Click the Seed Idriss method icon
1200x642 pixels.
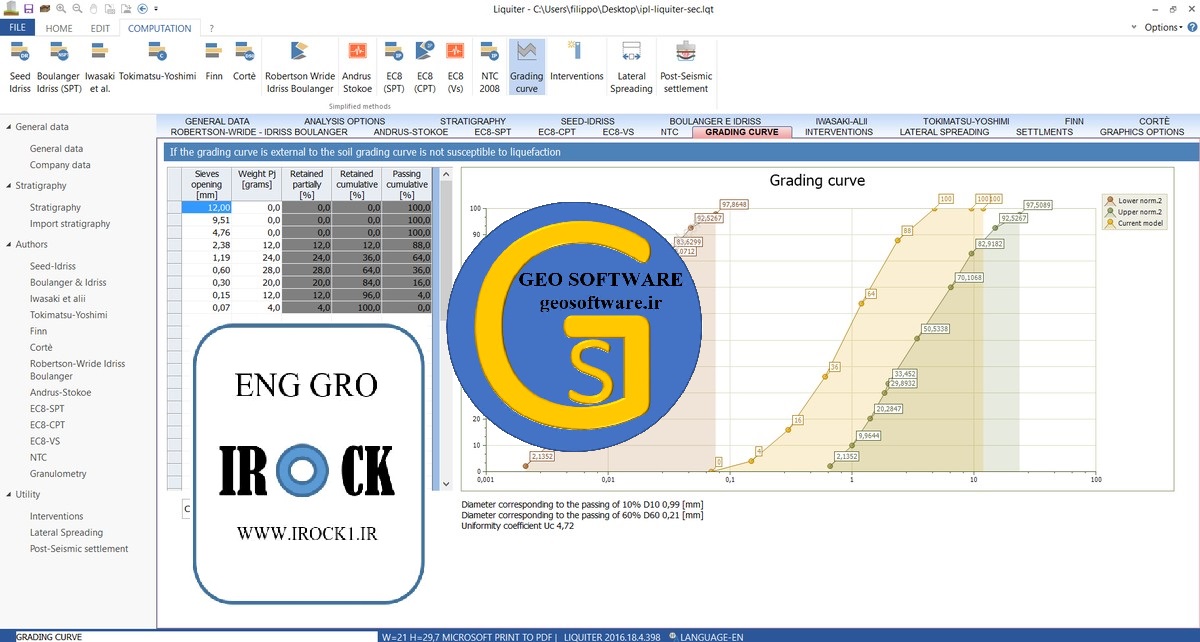click(x=20, y=52)
